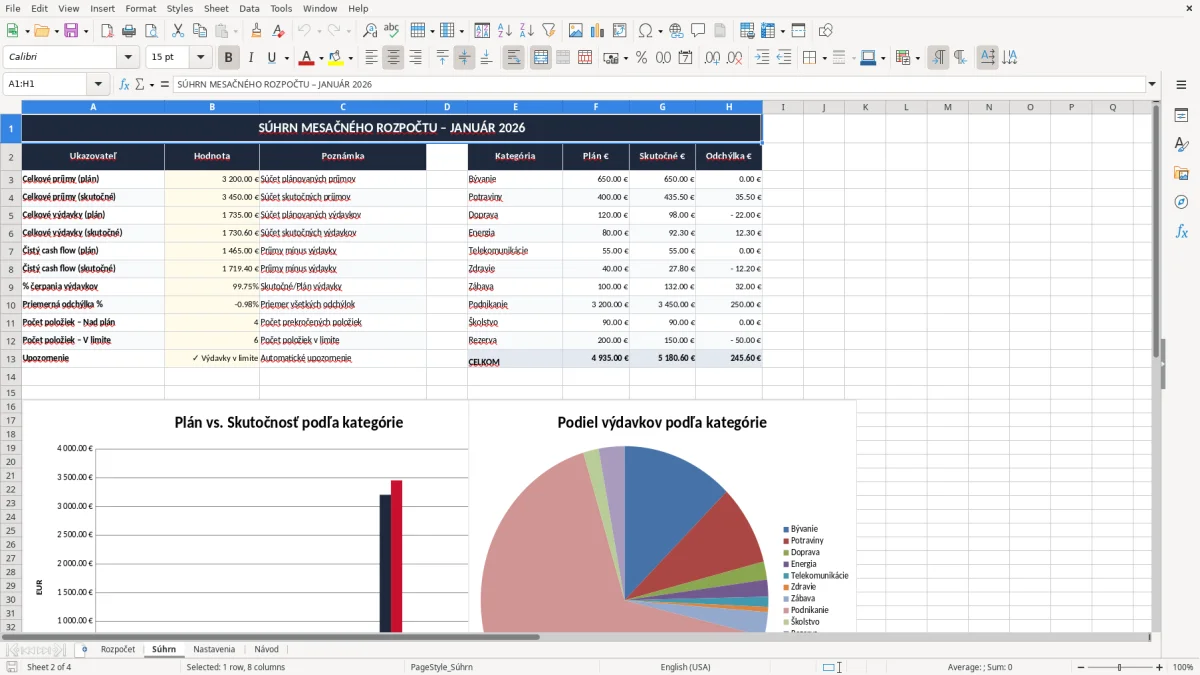Run the Spelling check icon
Viewport: 1200px width, 675px height.
coord(392,31)
